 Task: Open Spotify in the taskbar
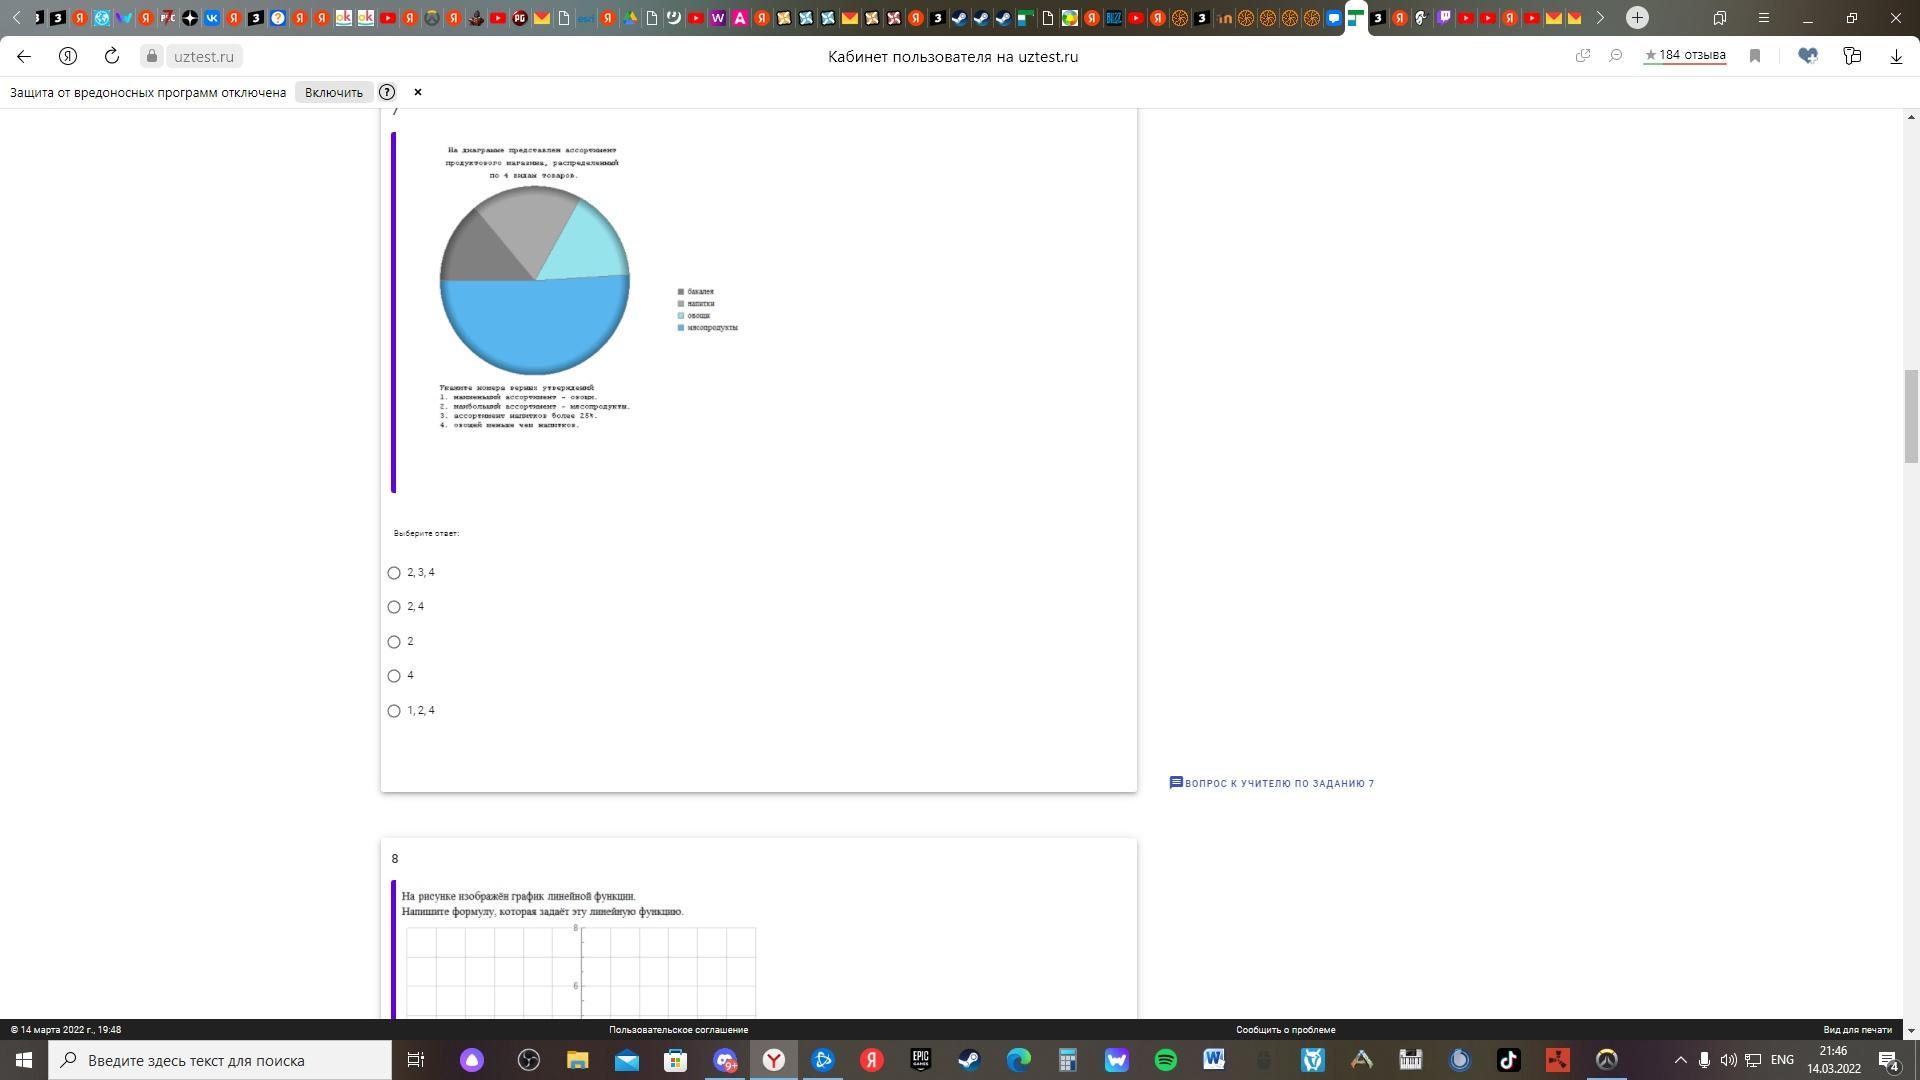(x=1165, y=1060)
